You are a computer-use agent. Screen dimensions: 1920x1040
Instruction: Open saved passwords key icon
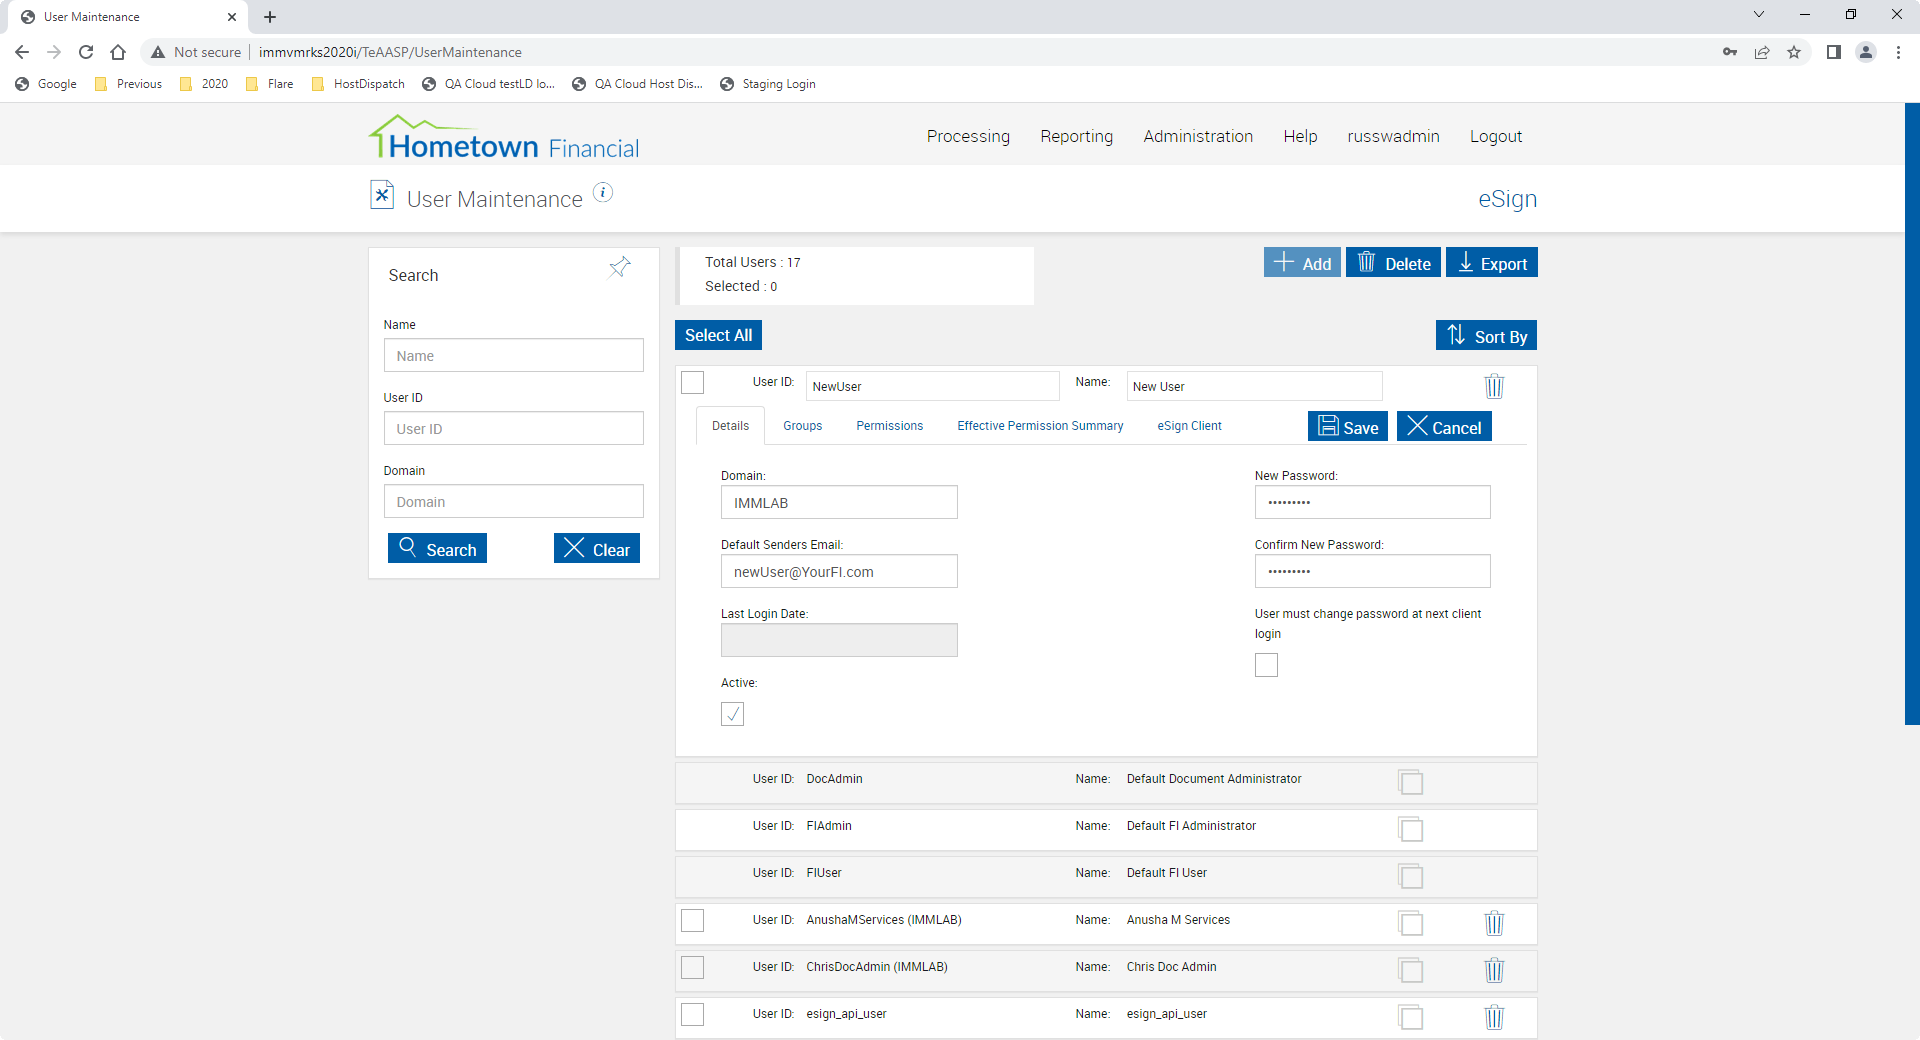pyautogui.click(x=1730, y=52)
